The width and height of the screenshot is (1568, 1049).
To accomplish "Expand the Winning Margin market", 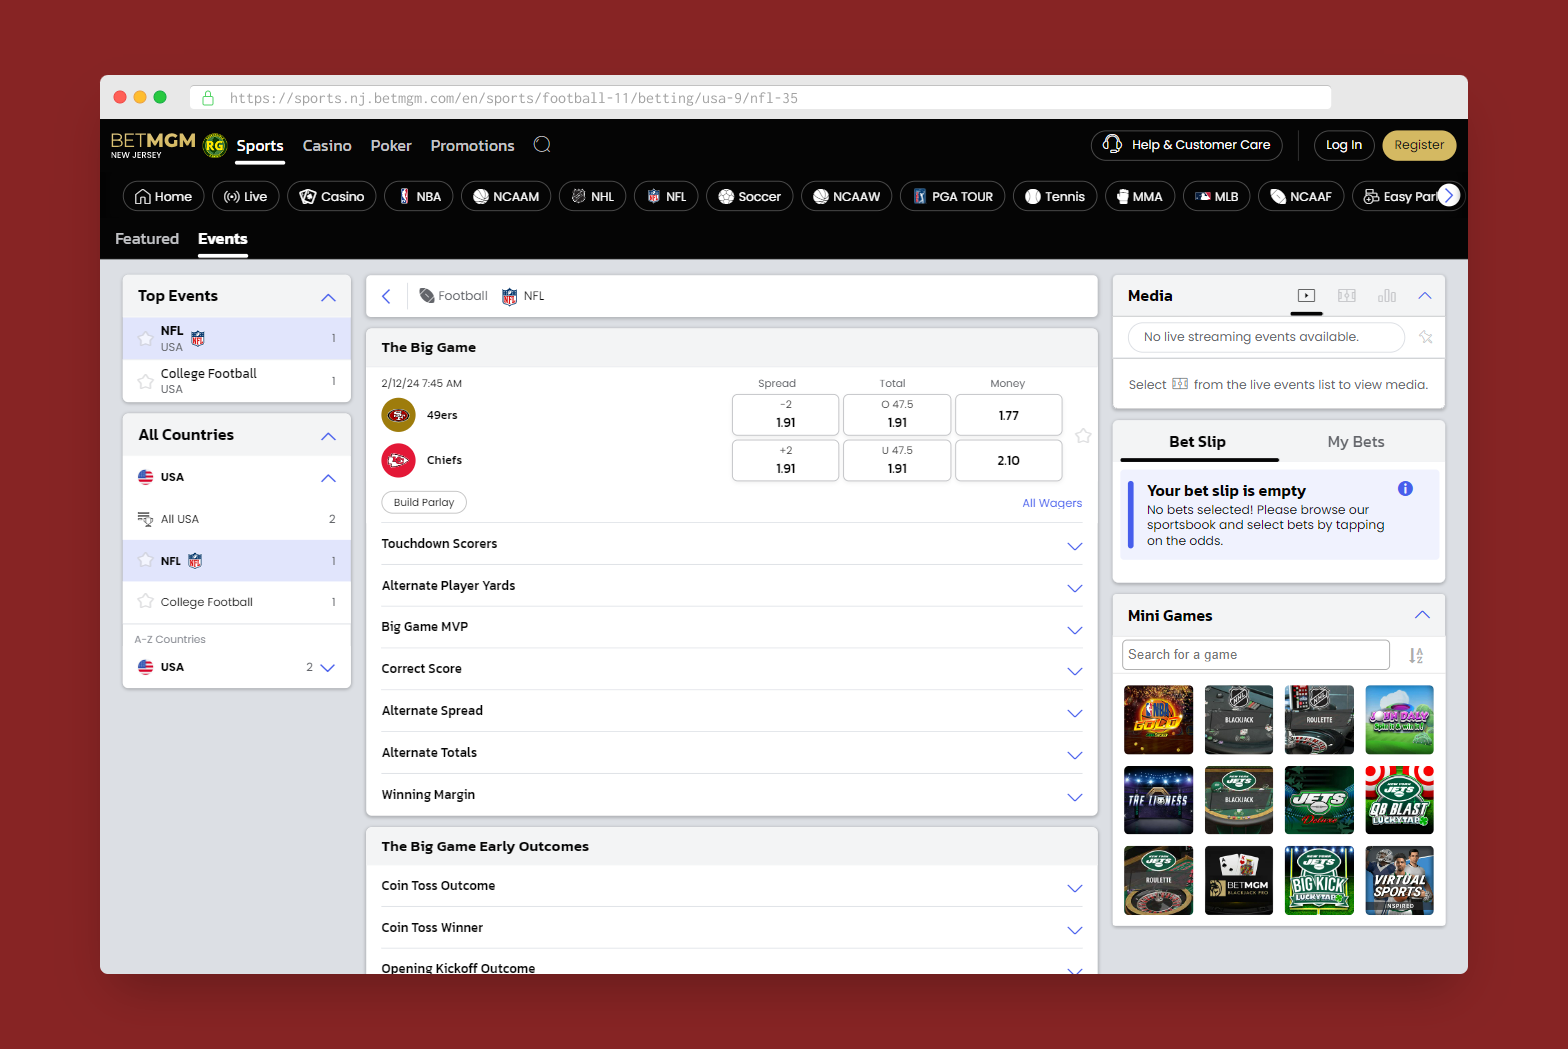I will click(x=732, y=795).
